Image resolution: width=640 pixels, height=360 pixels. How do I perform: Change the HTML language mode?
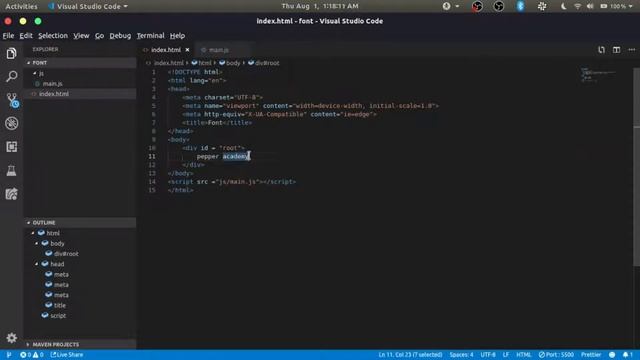coord(524,355)
